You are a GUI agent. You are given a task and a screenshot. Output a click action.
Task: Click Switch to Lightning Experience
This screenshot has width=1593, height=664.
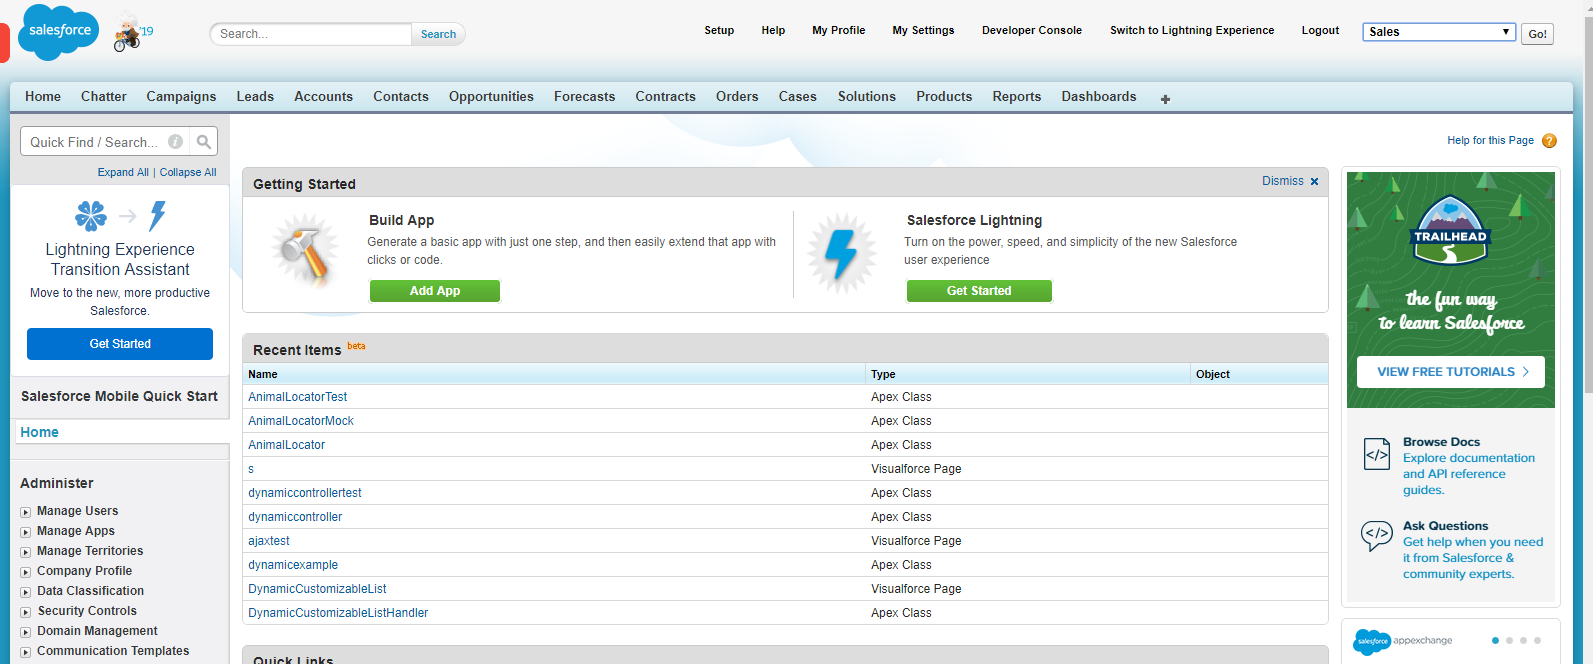click(1192, 31)
